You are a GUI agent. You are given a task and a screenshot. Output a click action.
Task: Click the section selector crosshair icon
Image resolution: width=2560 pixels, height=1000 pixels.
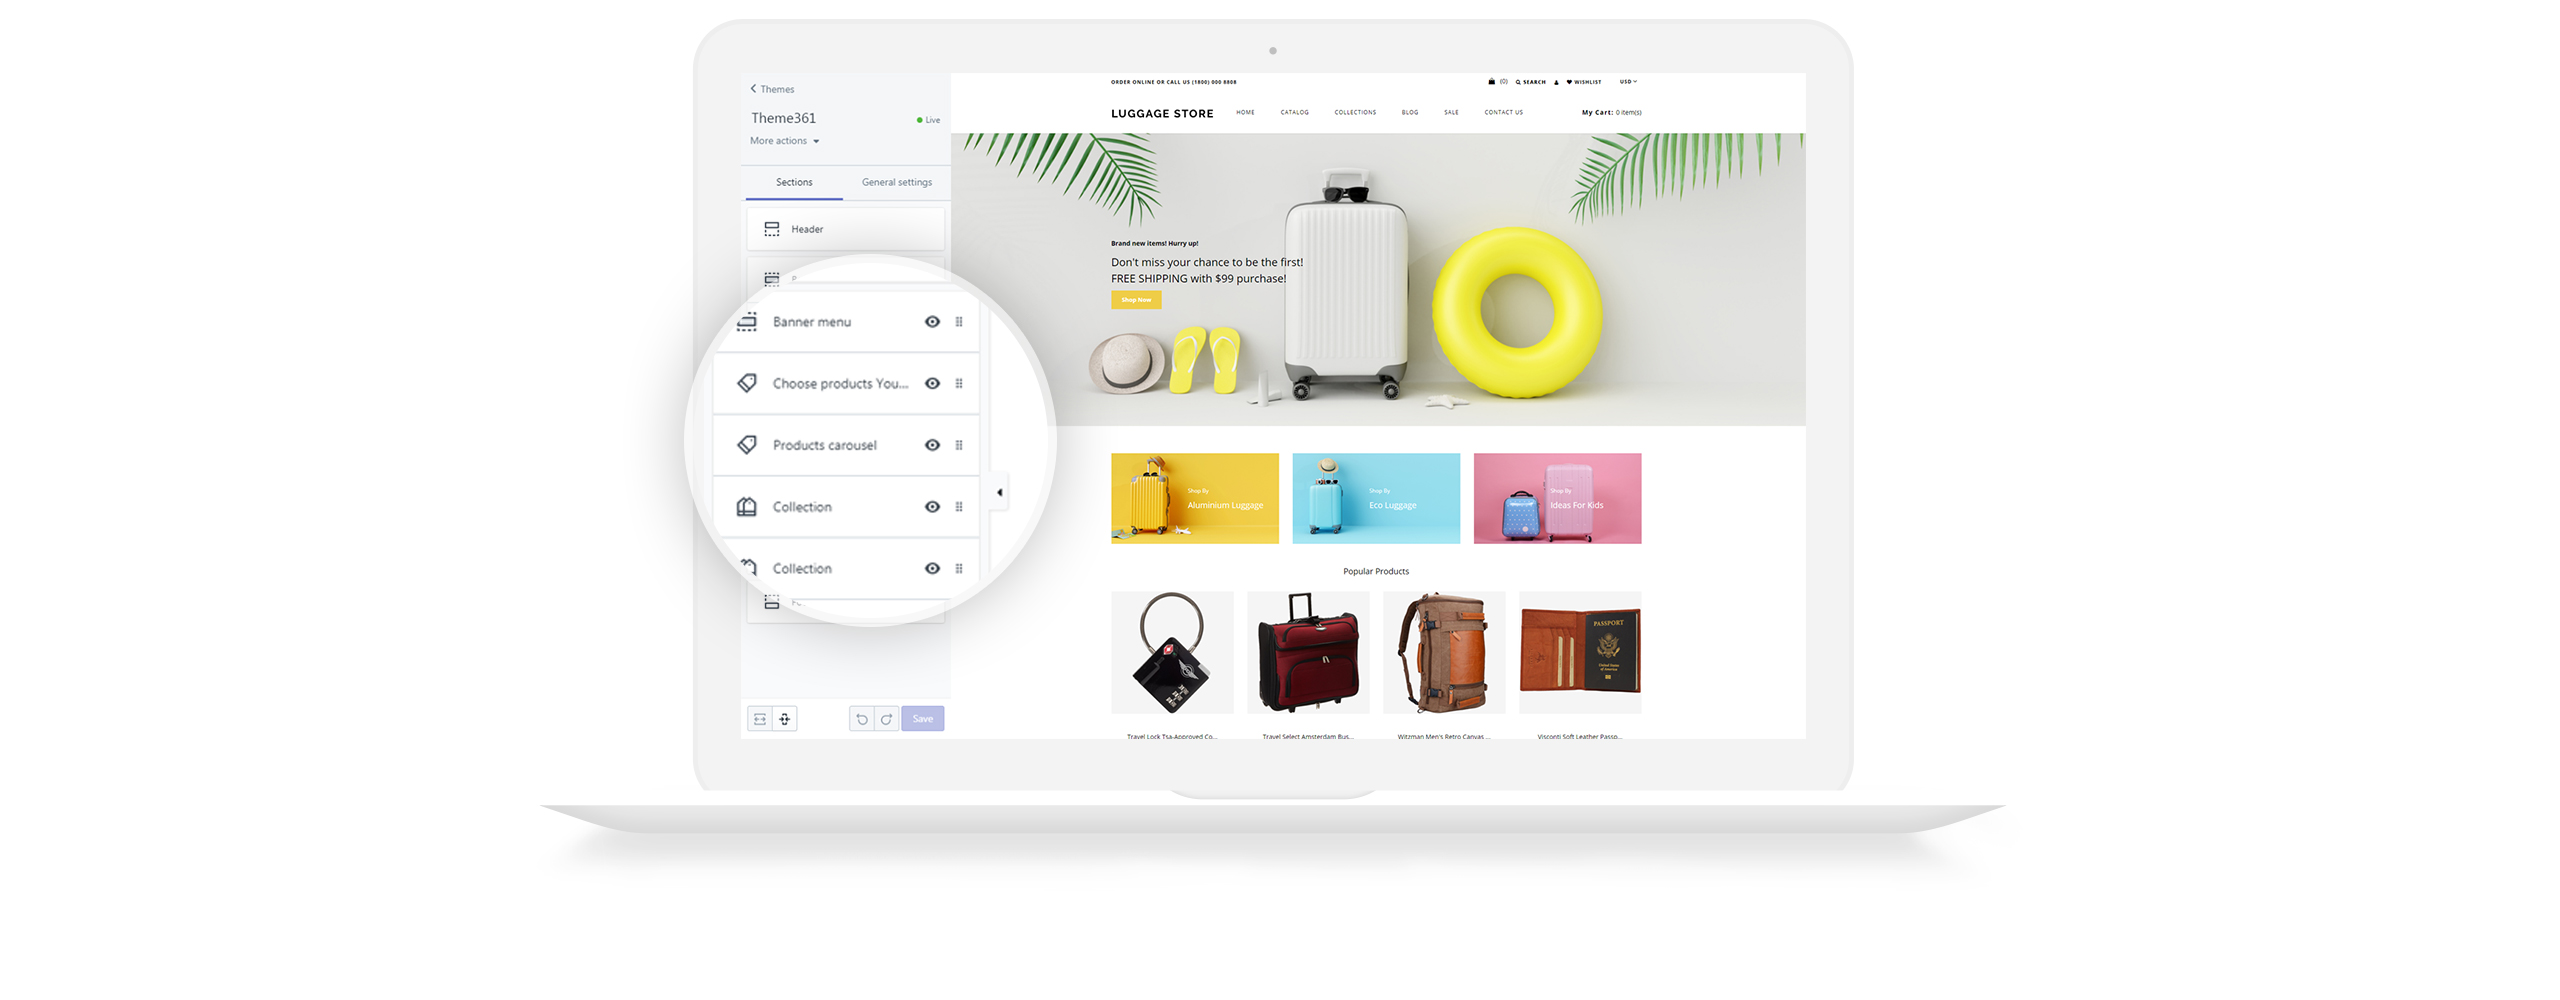(x=785, y=719)
